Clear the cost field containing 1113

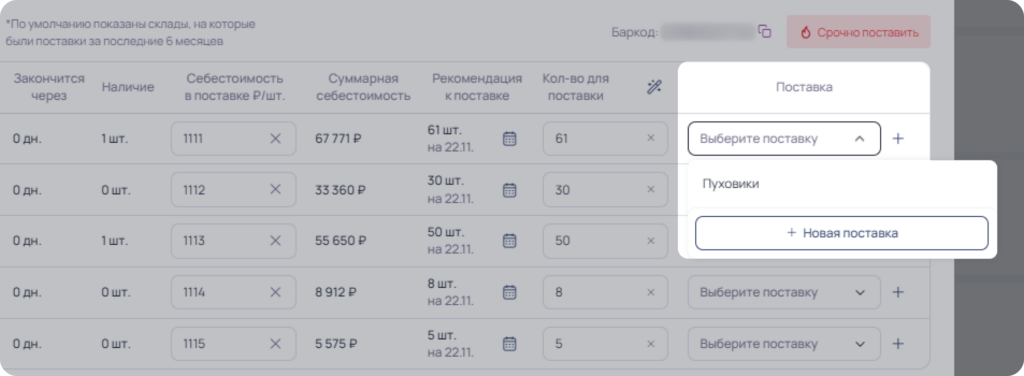pyautogui.click(x=275, y=241)
